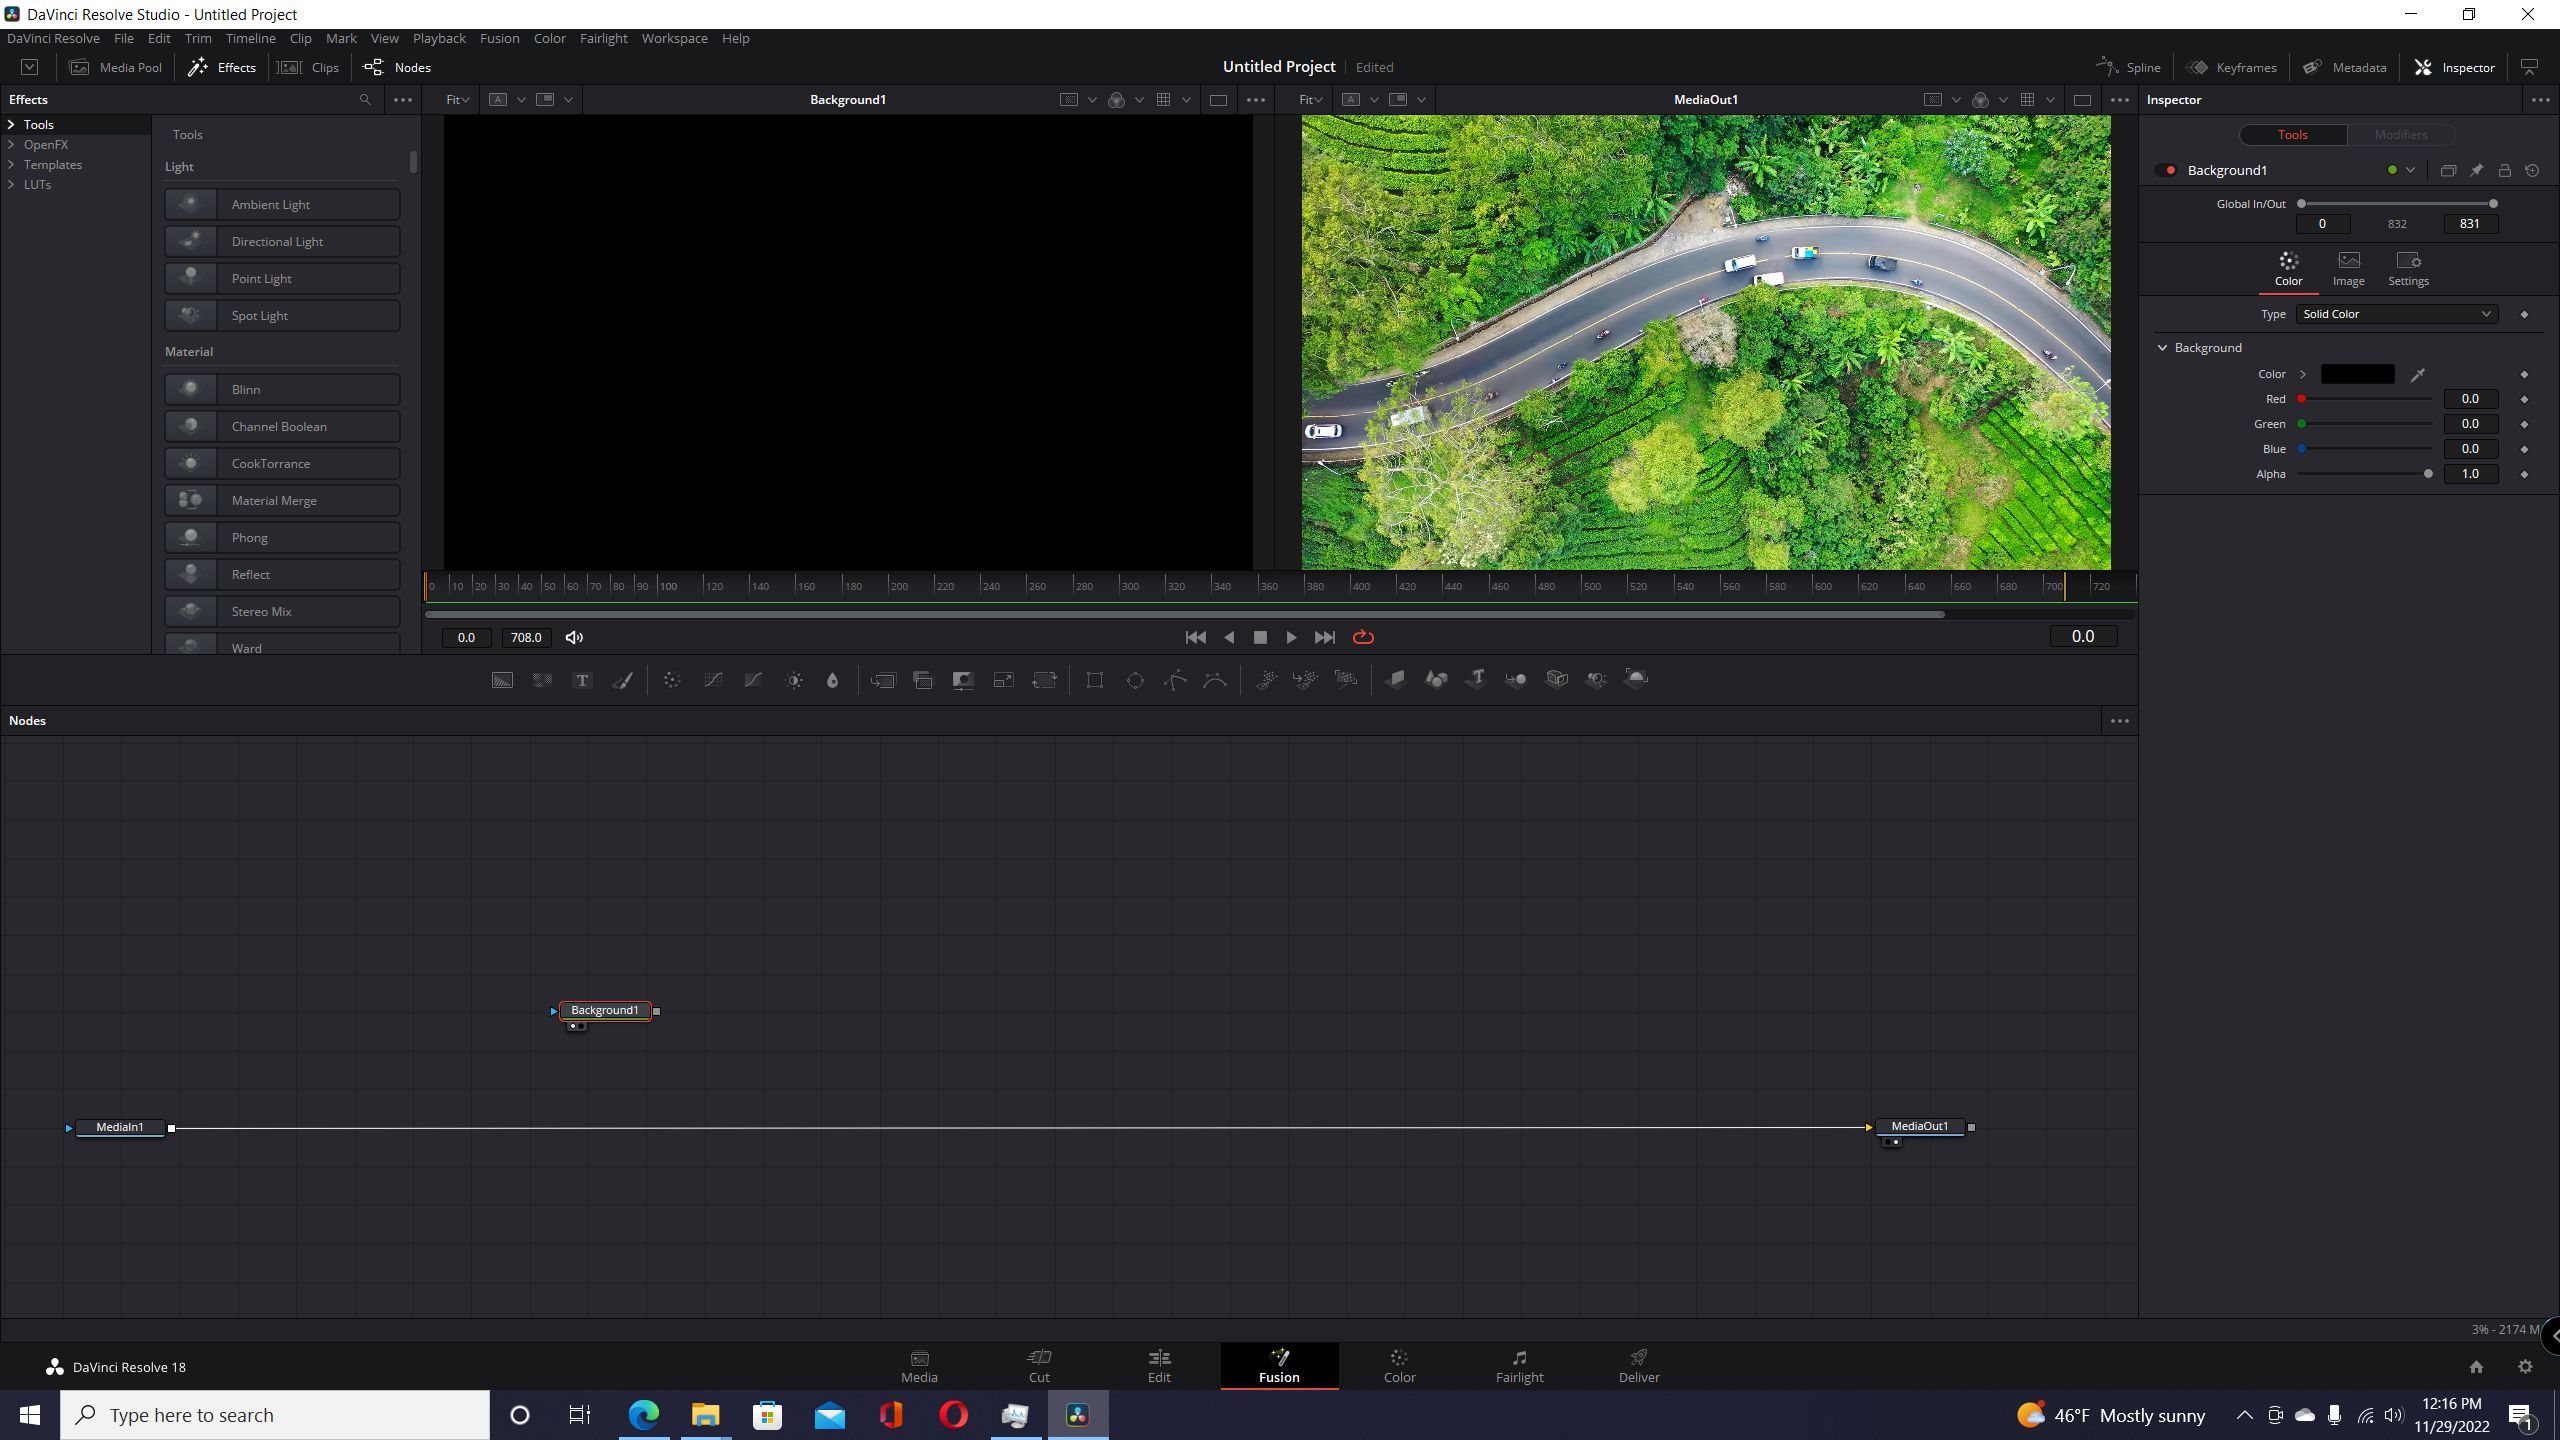This screenshot has height=1440, width=2560.
Task: Collapse the Background section in Inspector
Action: pyautogui.click(x=2162, y=348)
